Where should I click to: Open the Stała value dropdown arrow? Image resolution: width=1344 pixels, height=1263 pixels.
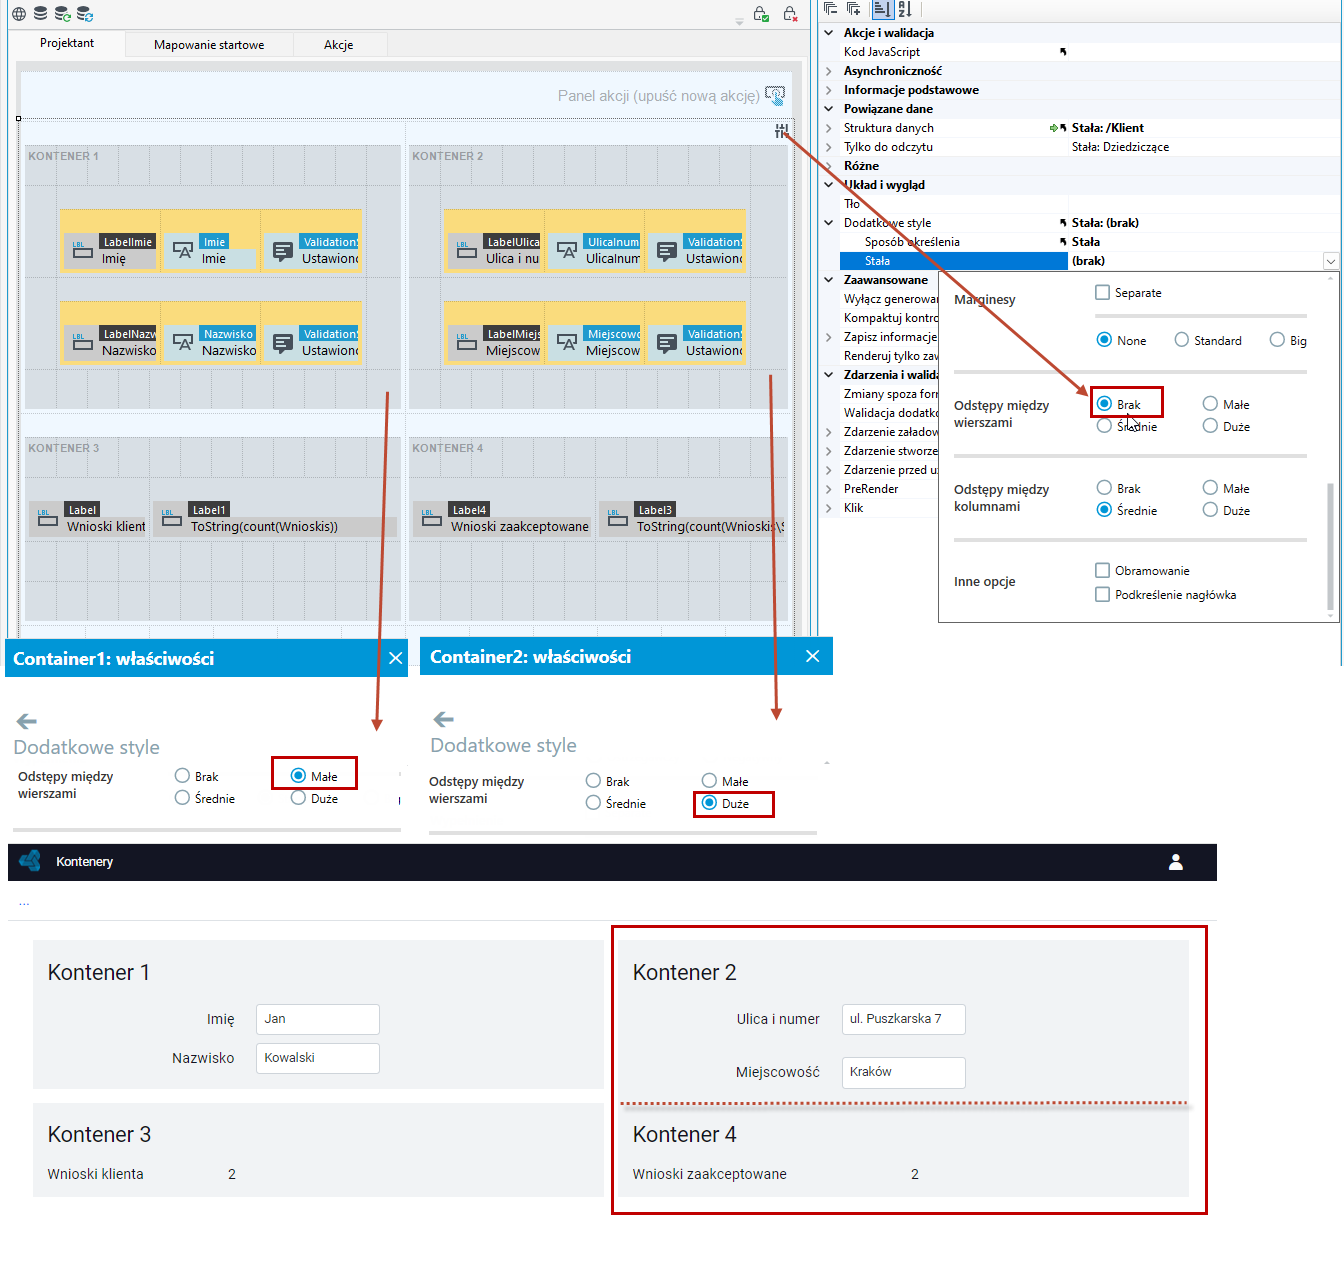click(x=1331, y=261)
